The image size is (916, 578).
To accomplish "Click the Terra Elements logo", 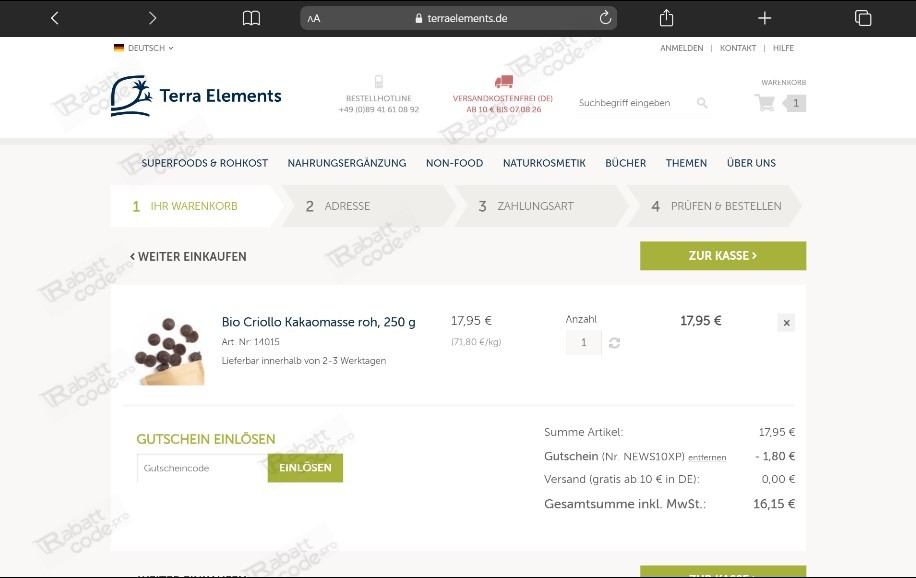I will pos(196,95).
